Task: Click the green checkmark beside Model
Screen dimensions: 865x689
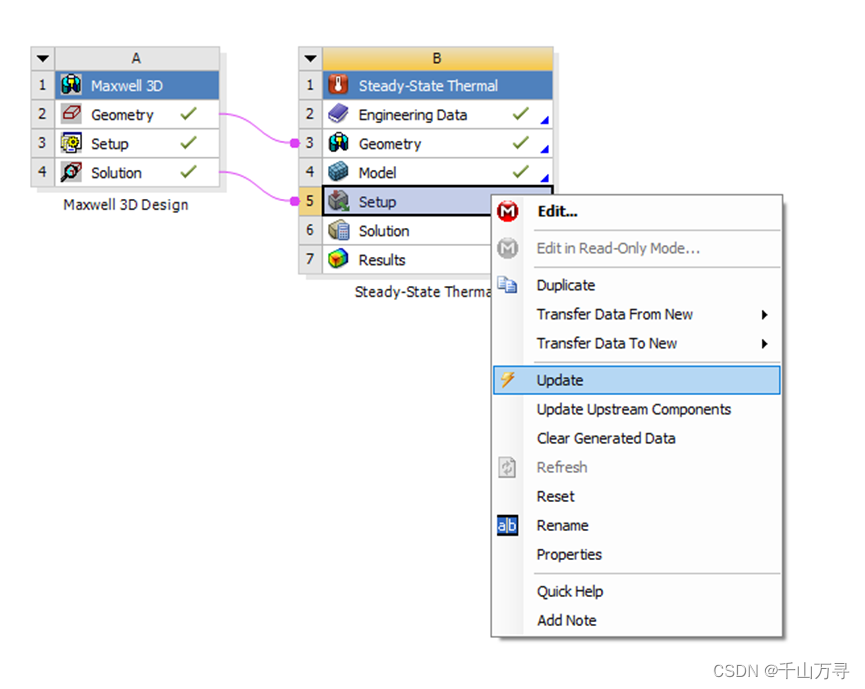Action: 521,172
